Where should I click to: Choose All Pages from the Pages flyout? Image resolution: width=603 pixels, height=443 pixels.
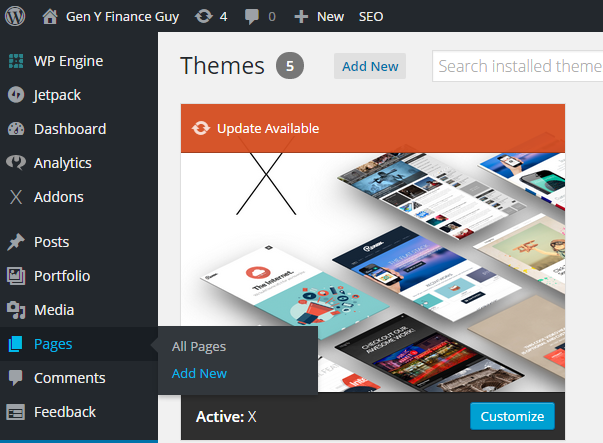[x=199, y=346]
